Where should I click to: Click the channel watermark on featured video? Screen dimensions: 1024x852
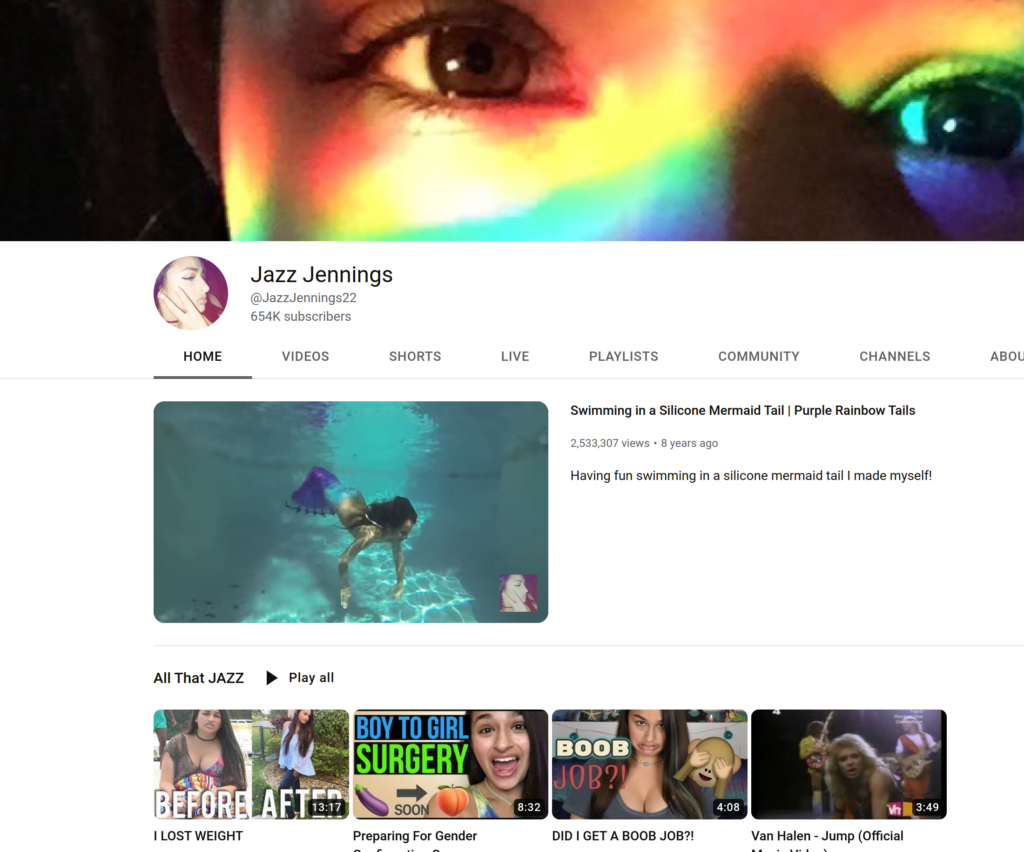coord(518,593)
